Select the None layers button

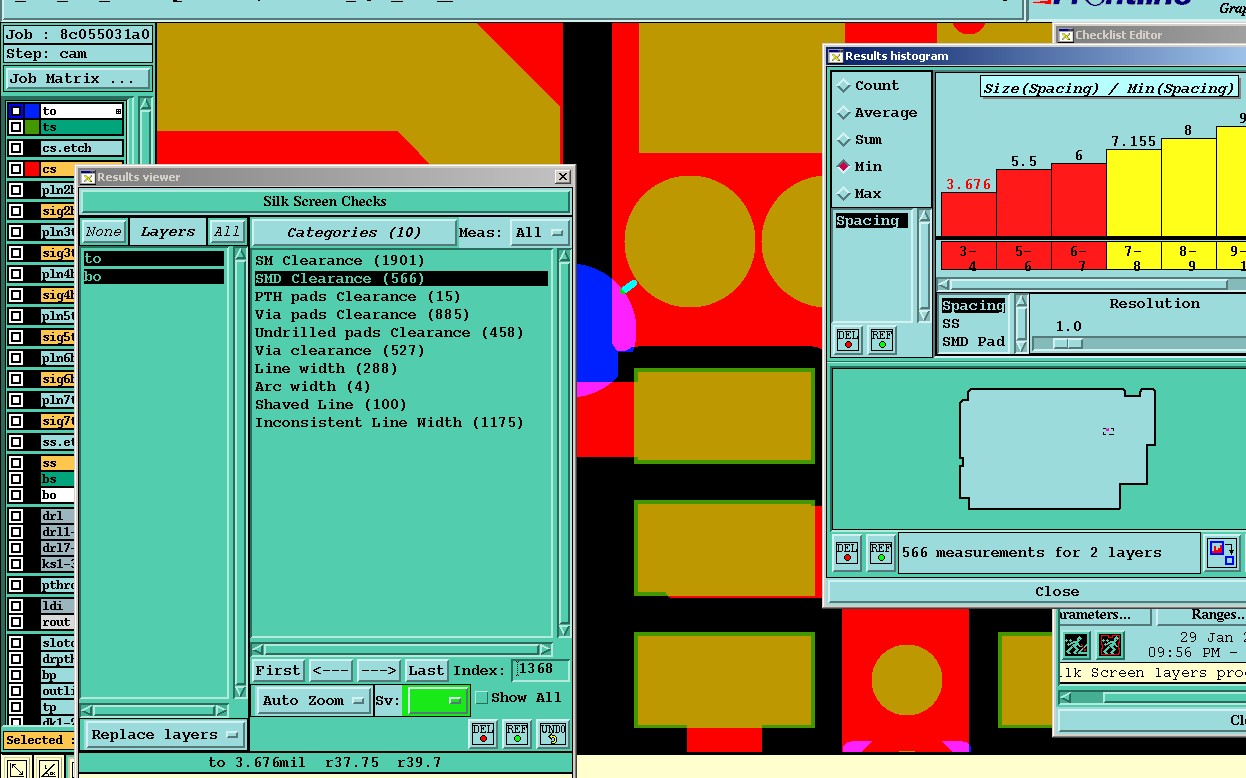103,232
